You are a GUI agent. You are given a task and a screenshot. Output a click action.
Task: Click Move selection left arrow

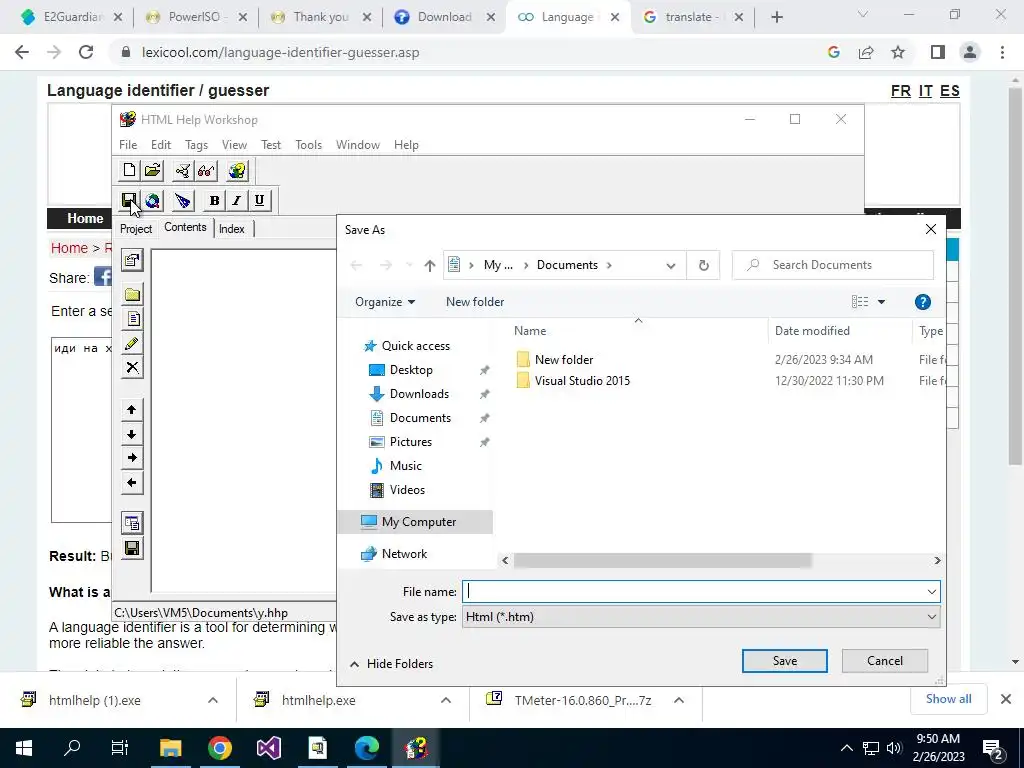(132, 483)
